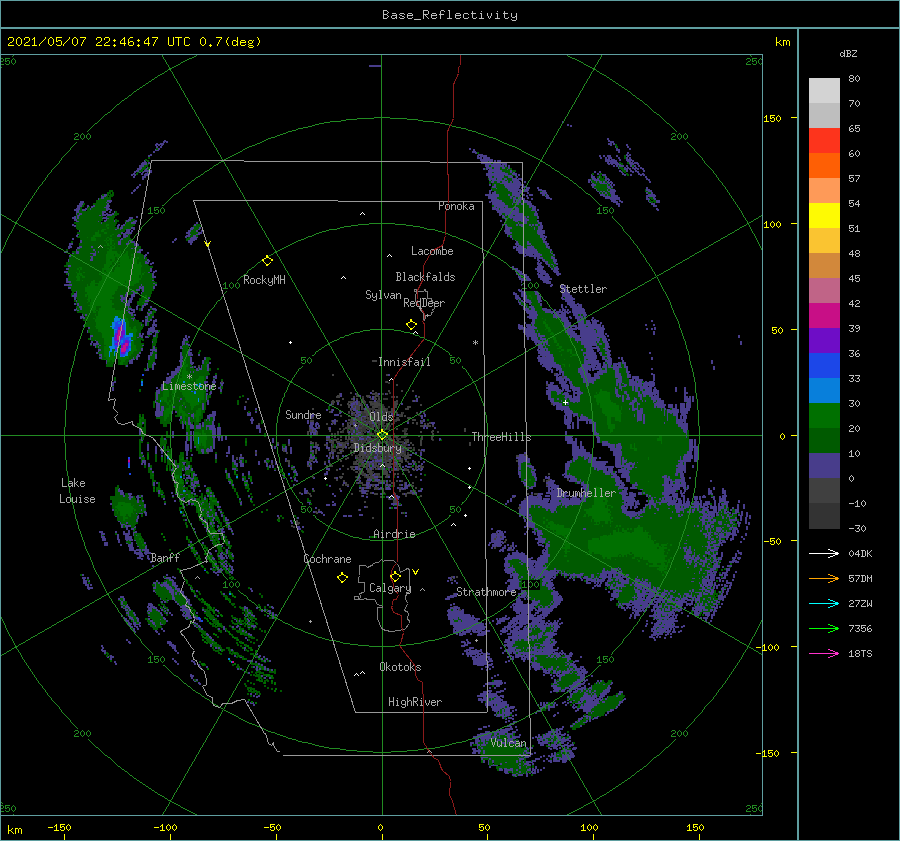The width and height of the screenshot is (900, 841).
Task: Click the orange arrow icon beside 57DM
Action: pyautogui.click(x=824, y=579)
